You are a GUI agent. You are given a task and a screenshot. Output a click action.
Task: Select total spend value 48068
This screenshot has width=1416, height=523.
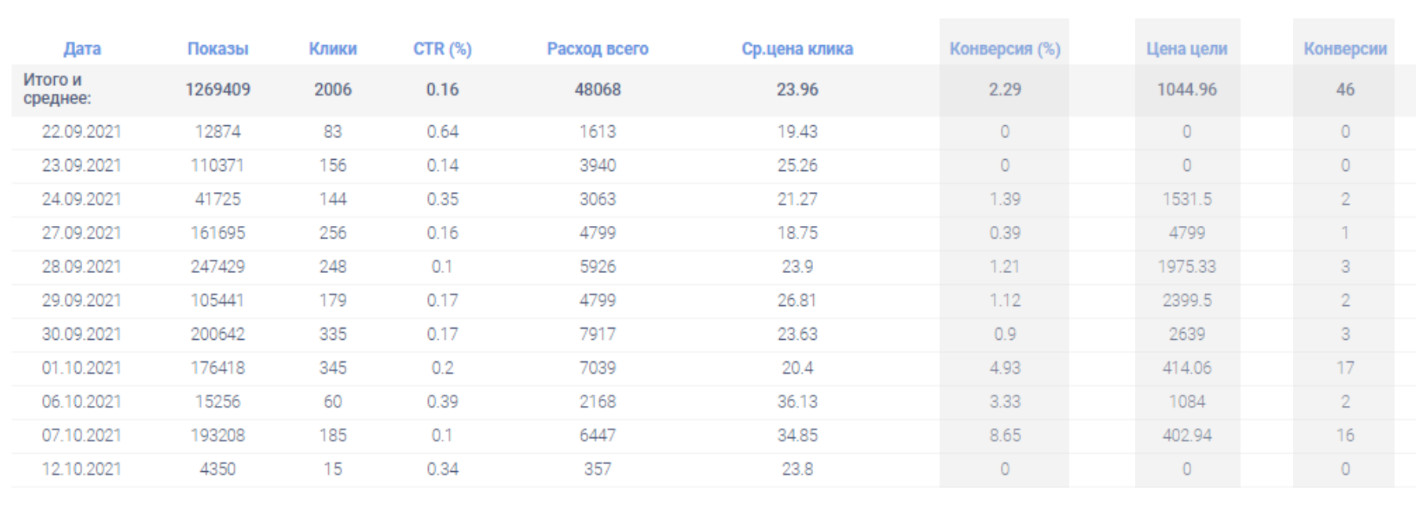point(597,90)
